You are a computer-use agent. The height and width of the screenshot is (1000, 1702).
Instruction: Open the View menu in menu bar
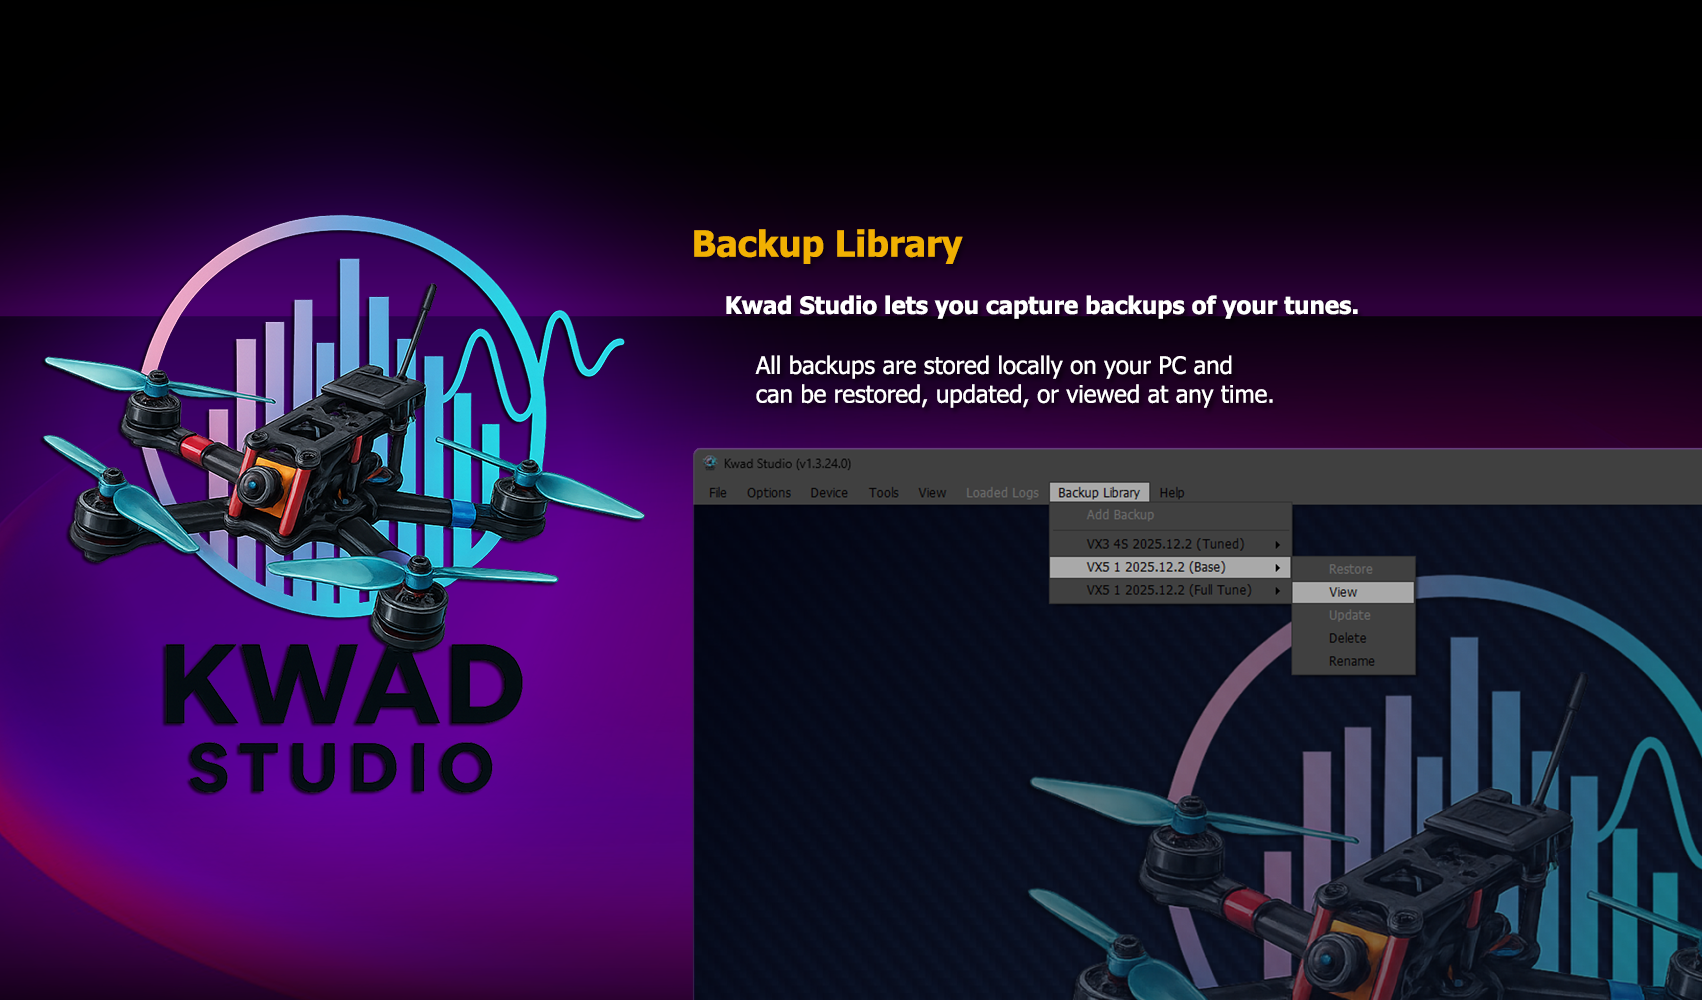pyautogui.click(x=932, y=493)
